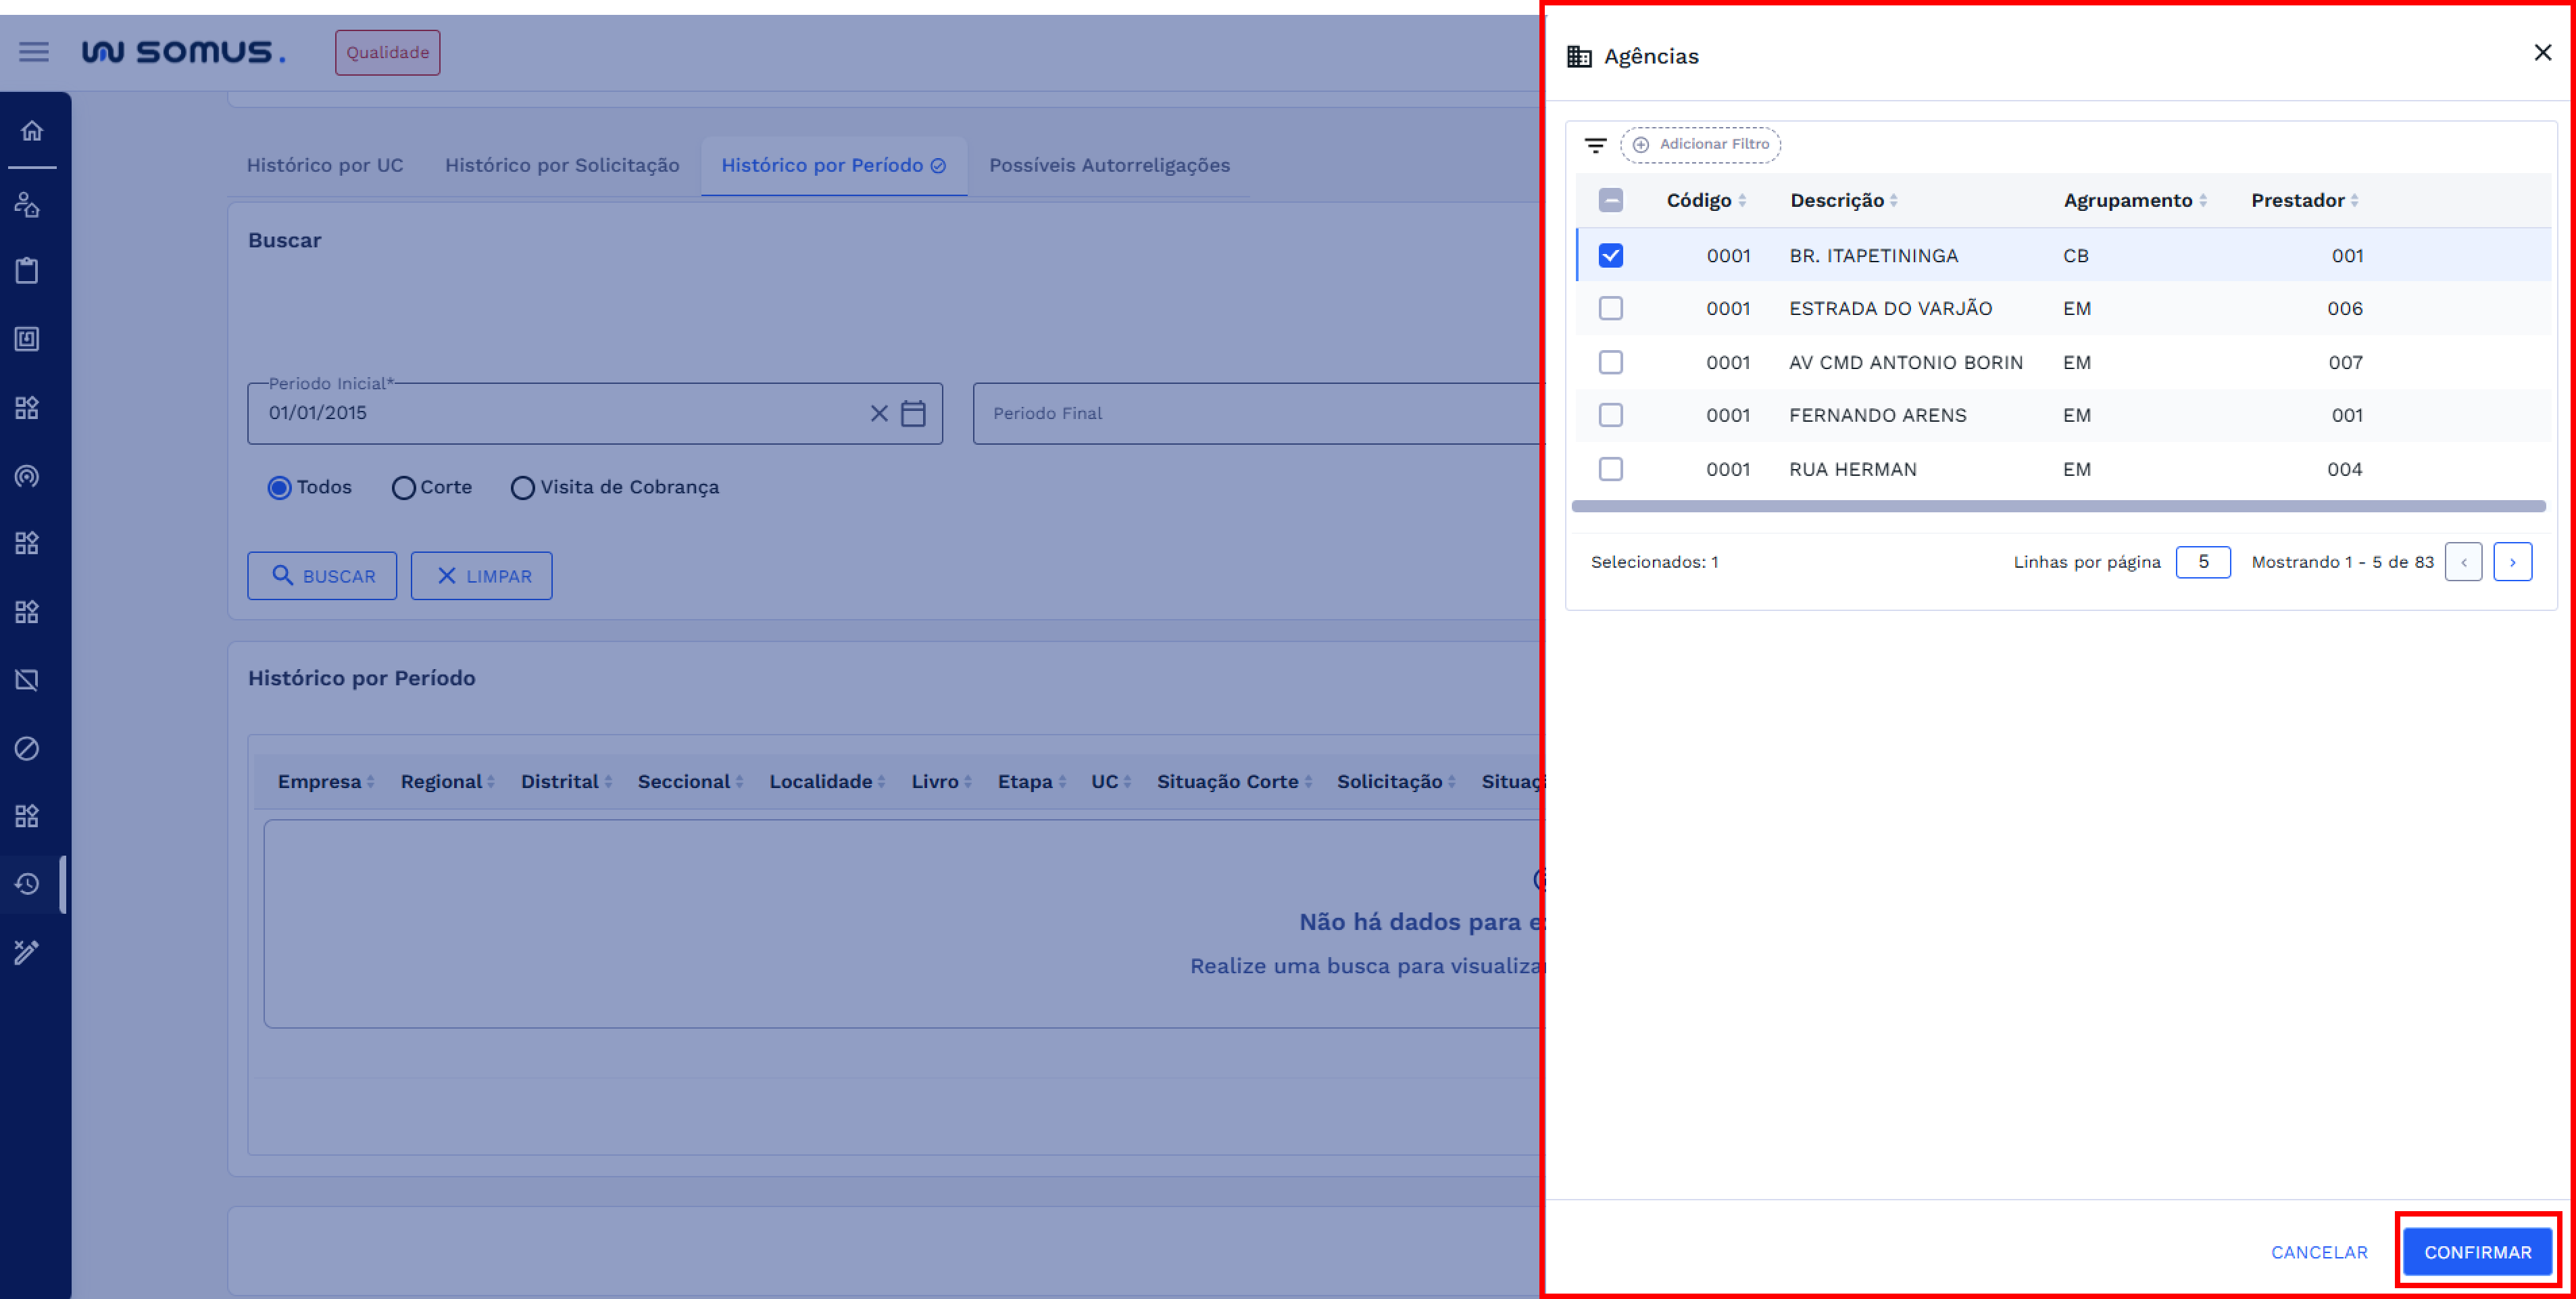2576x1299 pixels.
Task: Click the clipboard icon in sidebar
Action: 27,270
